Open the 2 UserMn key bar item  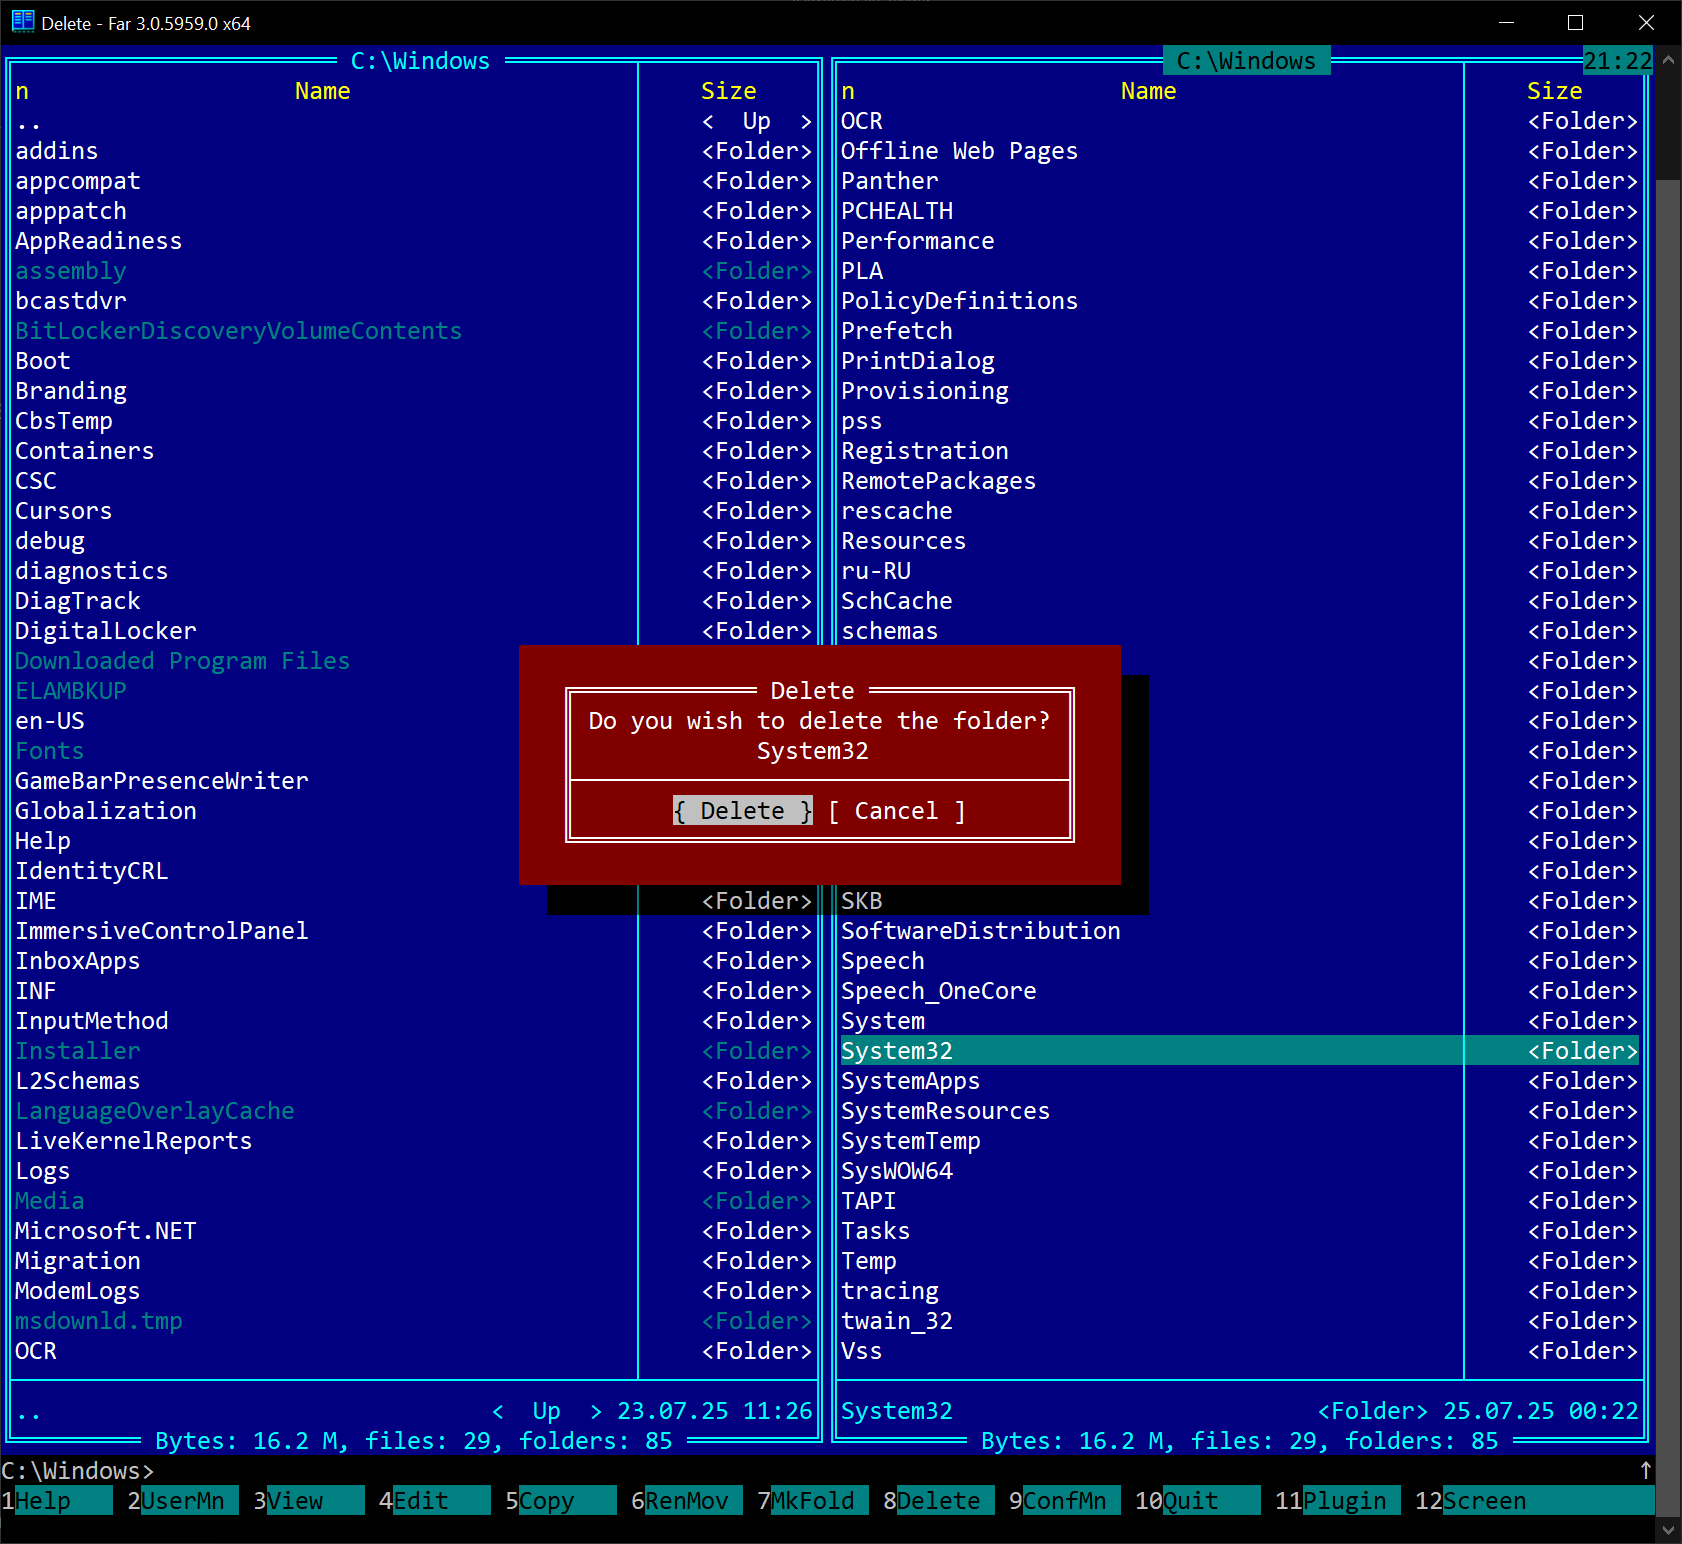click(183, 1501)
